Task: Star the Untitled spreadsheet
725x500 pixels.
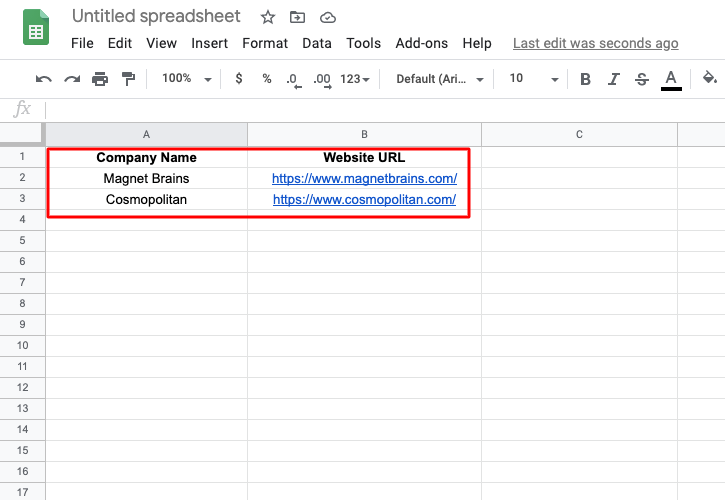Action: pyautogui.click(x=268, y=18)
